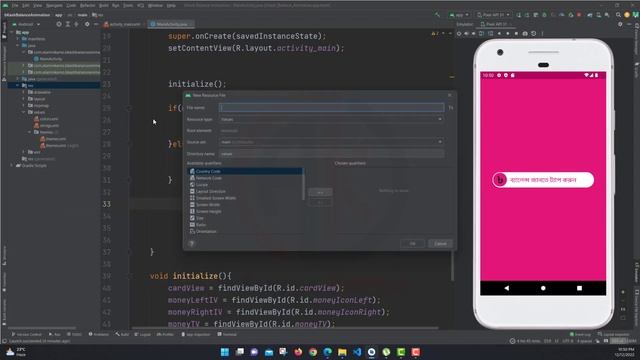Expand the manifests folder in project tree
Image resolution: width=640 pixels, height=360 pixels.
(18, 39)
